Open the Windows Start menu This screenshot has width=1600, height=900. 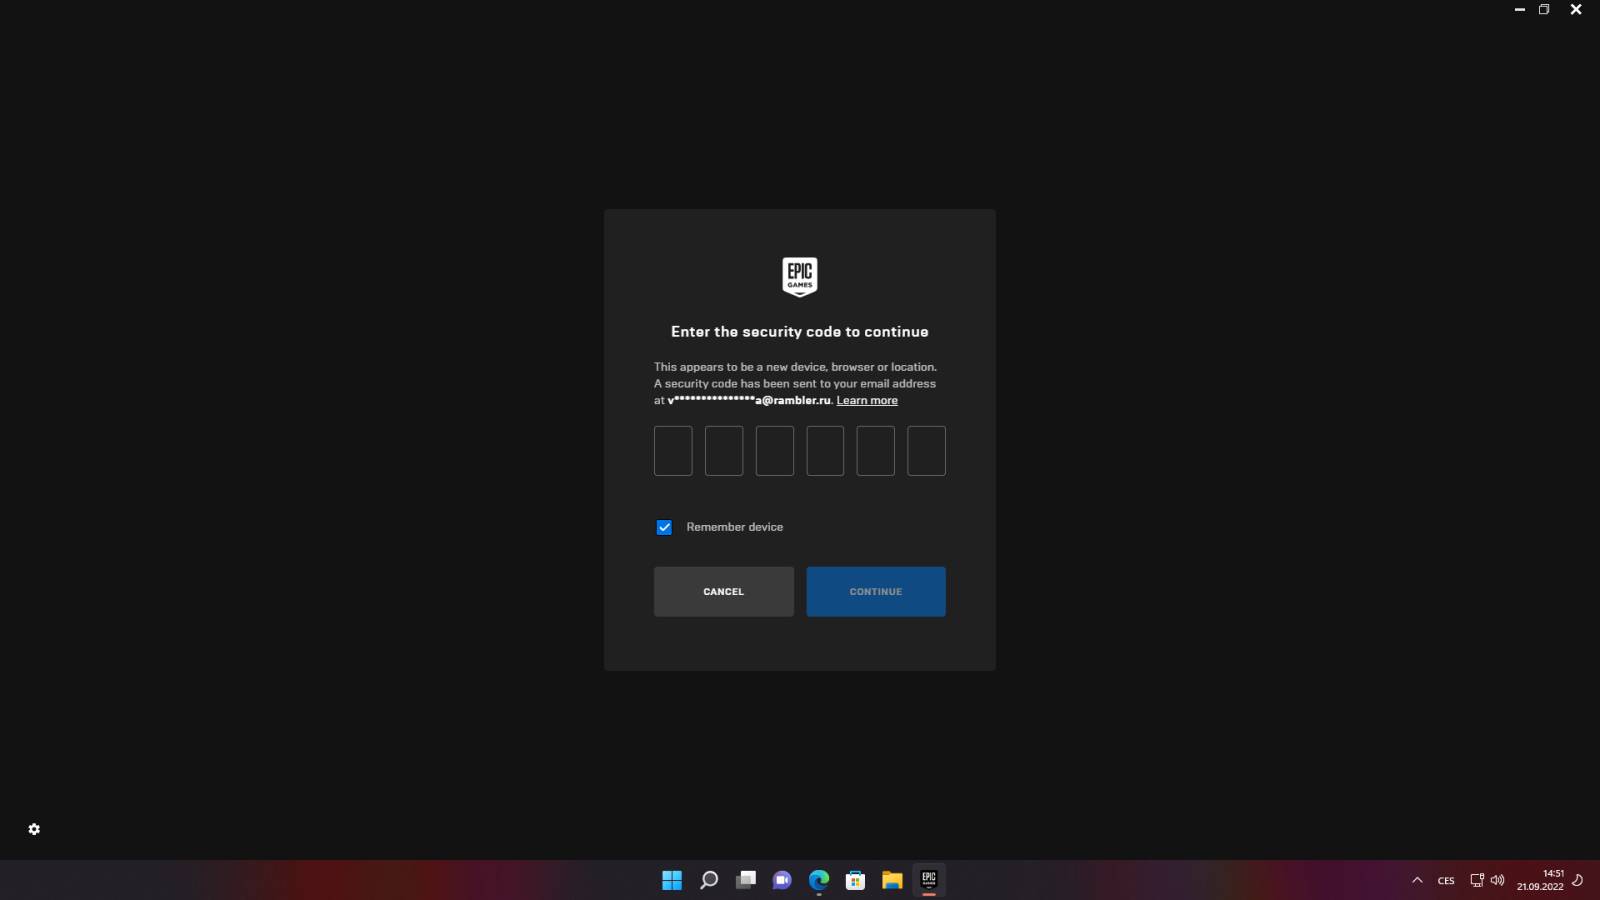pos(672,880)
